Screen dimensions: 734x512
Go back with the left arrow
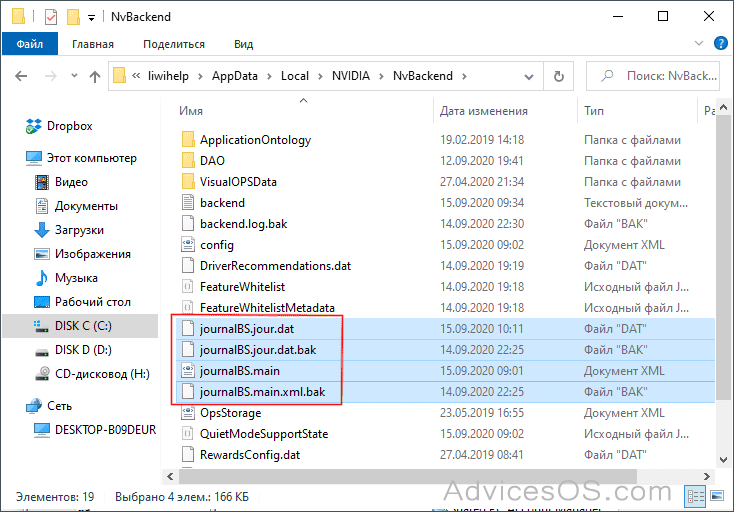[x=21, y=76]
